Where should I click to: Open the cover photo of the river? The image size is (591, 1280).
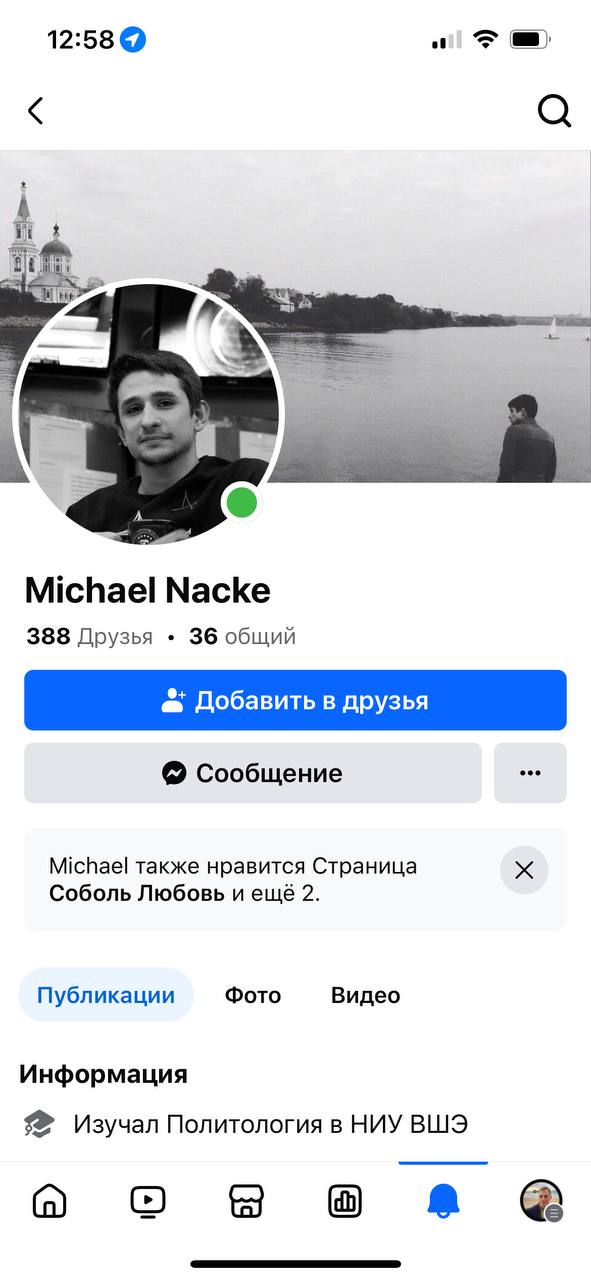pyautogui.click(x=420, y=300)
